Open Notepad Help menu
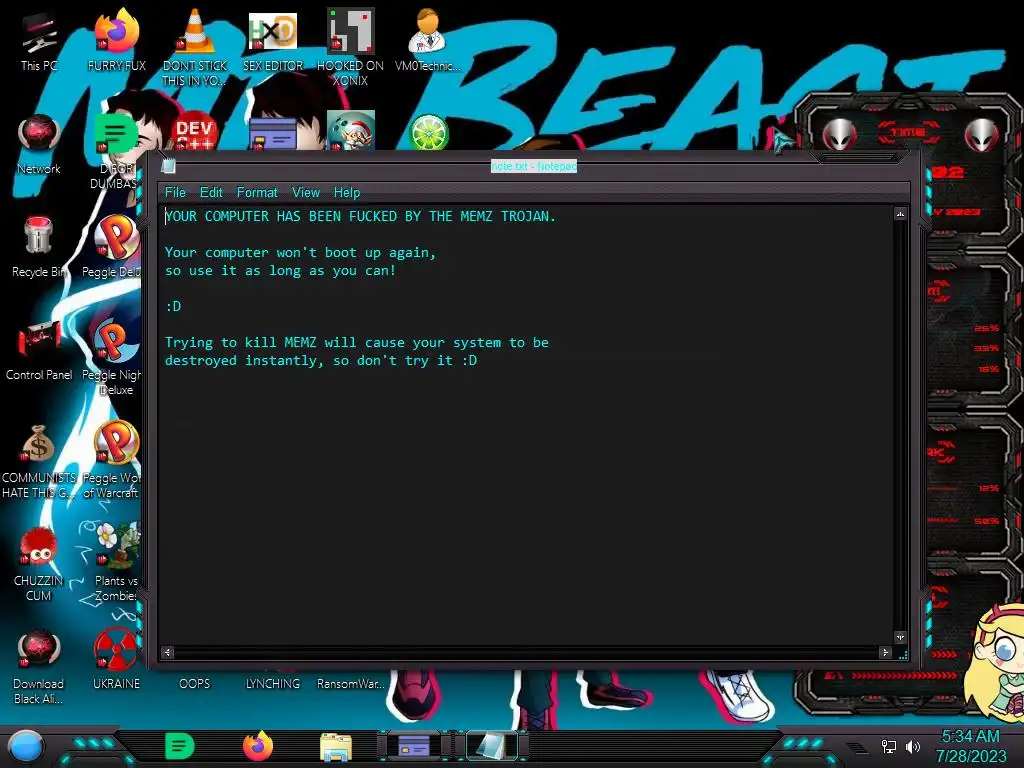Image resolution: width=1024 pixels, height=768 pixels. [347, 193]
